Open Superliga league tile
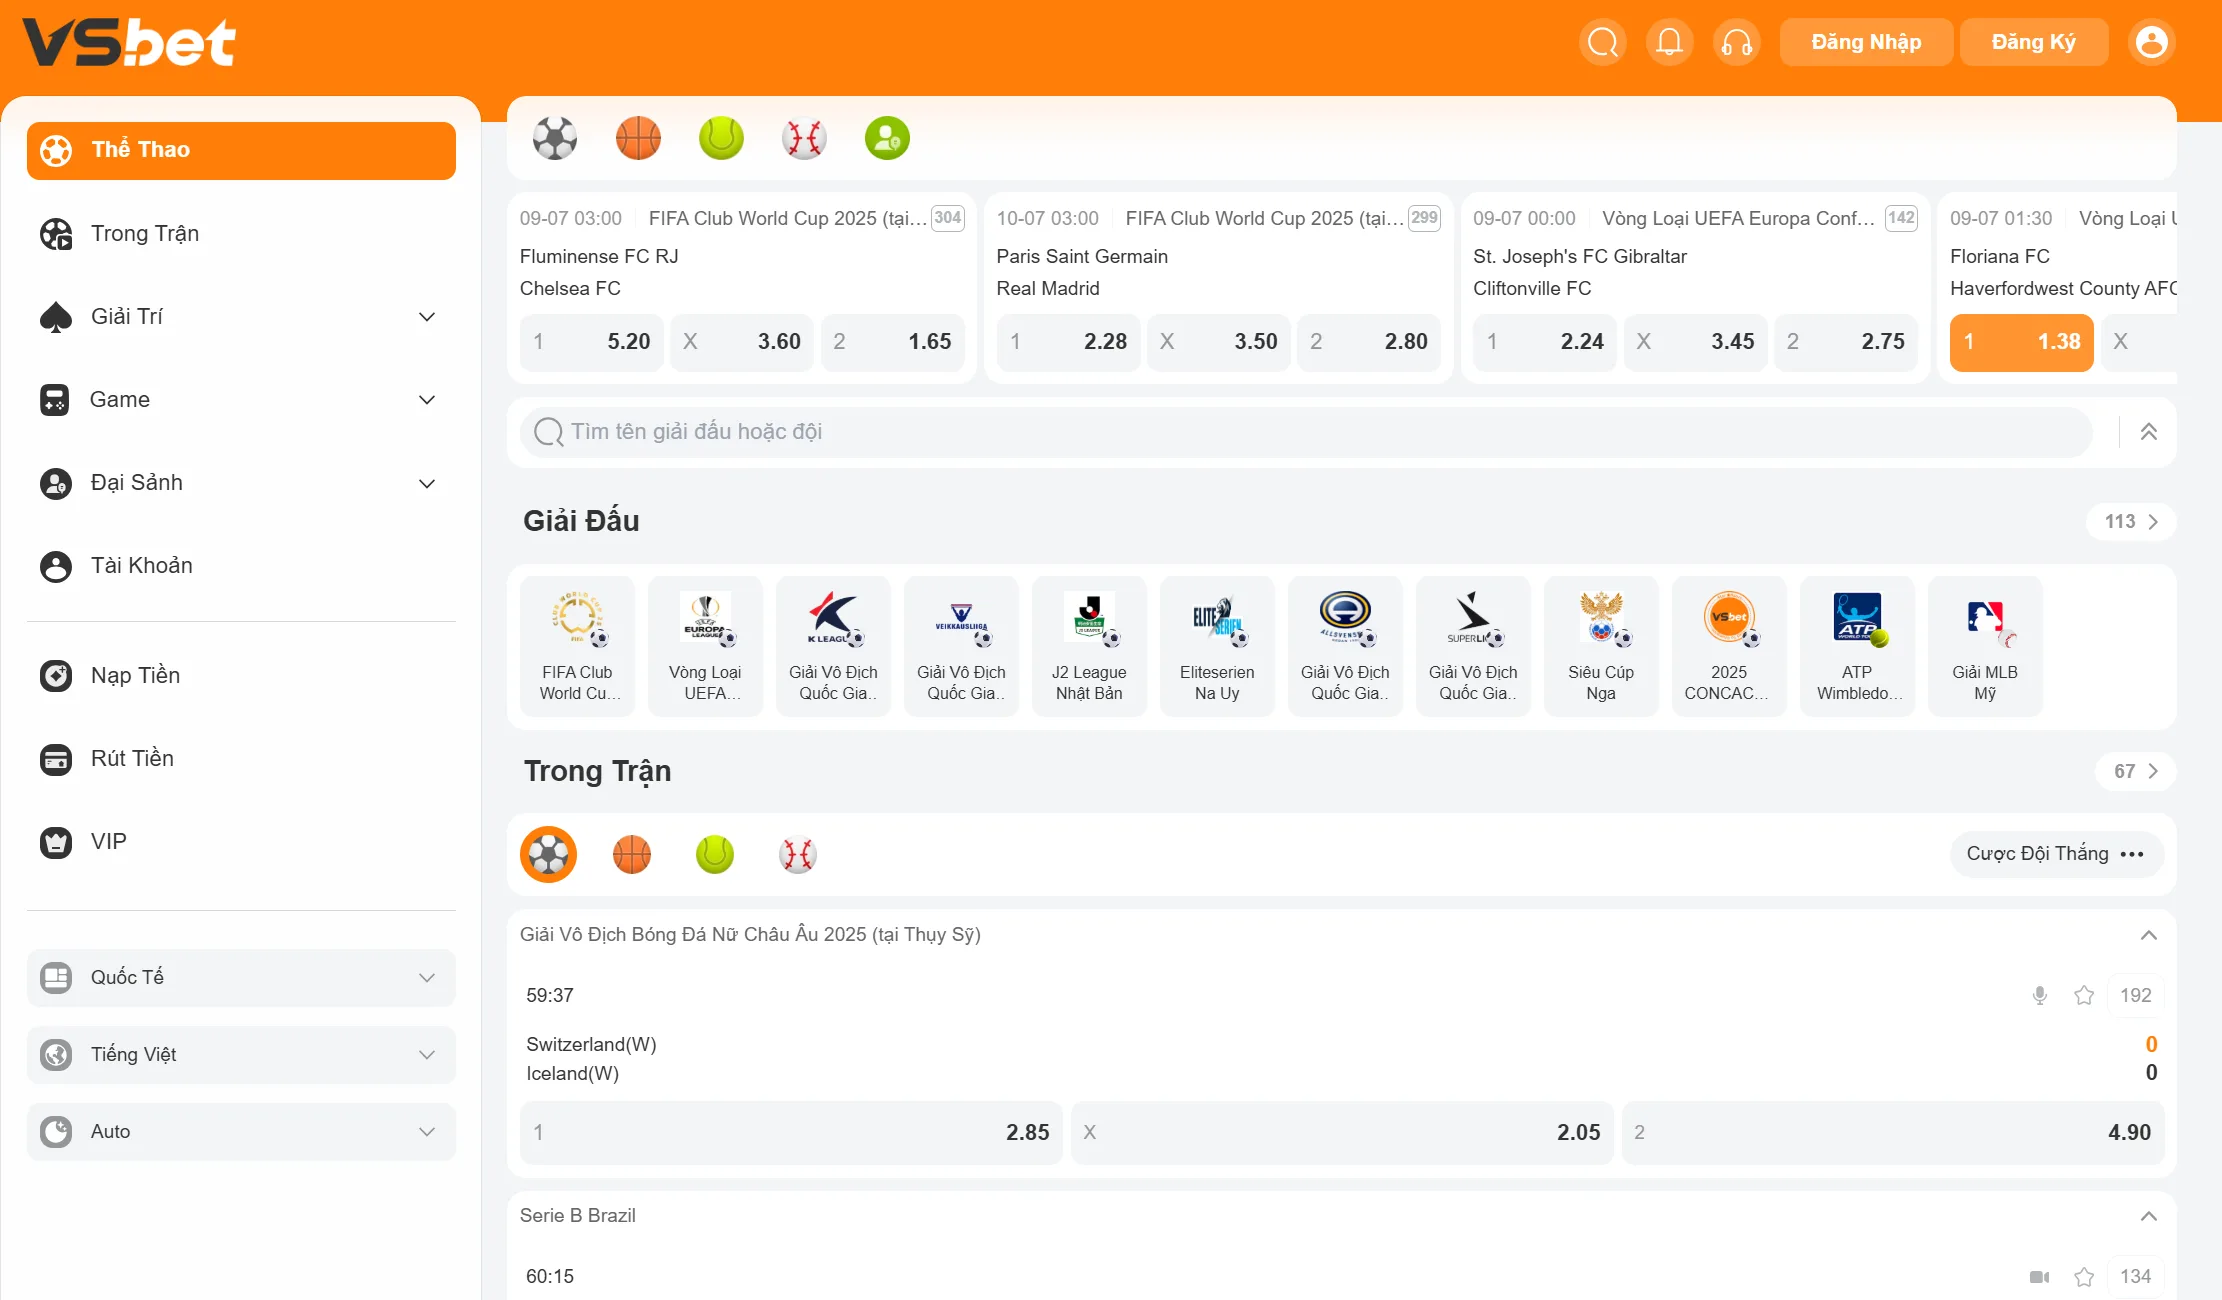The width and height of the screenshot is (2222, 1300). (x=1473, y=646)
